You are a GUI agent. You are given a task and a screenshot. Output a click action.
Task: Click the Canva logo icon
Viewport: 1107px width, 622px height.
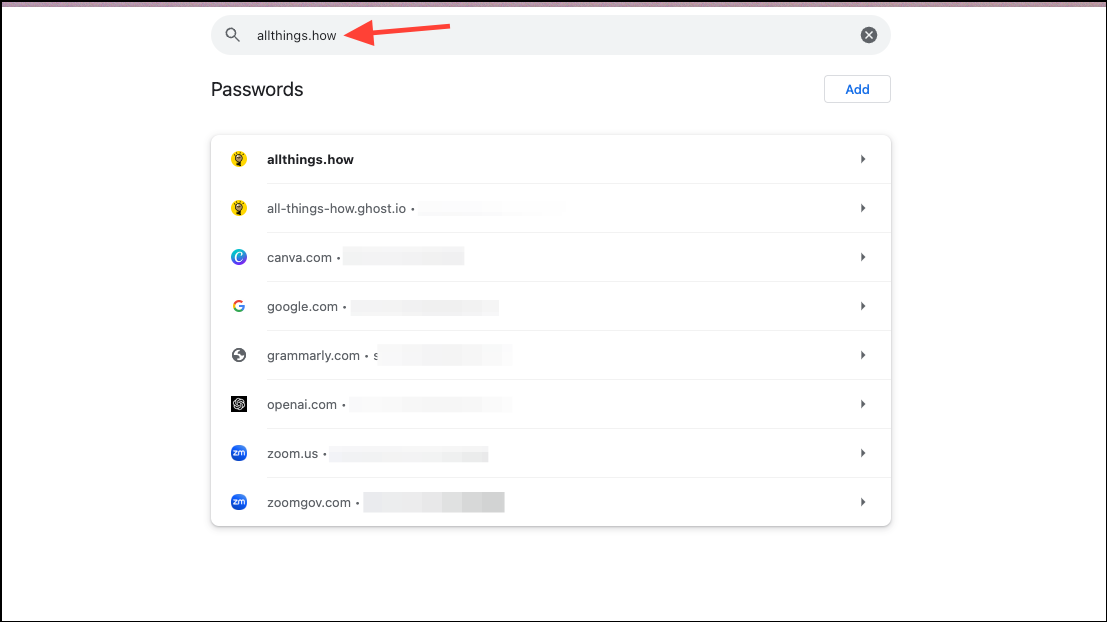pyautogui.click(x=239, y=257)
